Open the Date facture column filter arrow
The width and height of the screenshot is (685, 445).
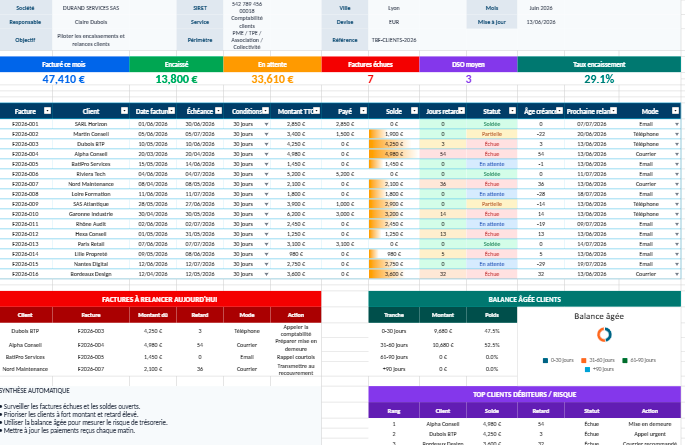click(172, 111)
